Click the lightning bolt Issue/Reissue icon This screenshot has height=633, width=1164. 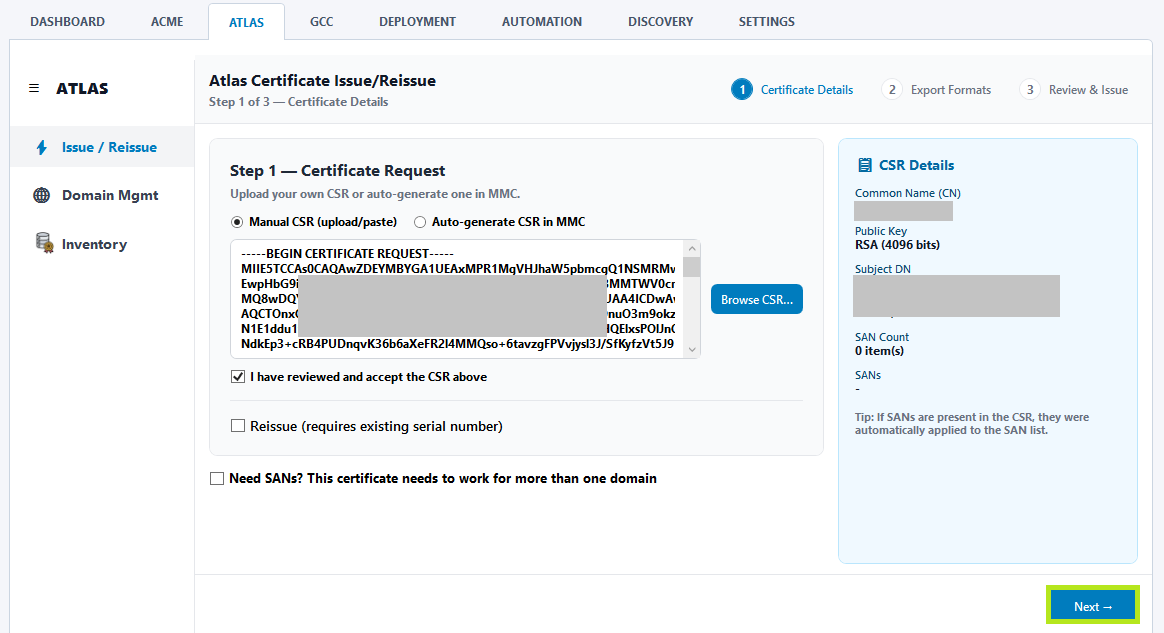[42, 147]
